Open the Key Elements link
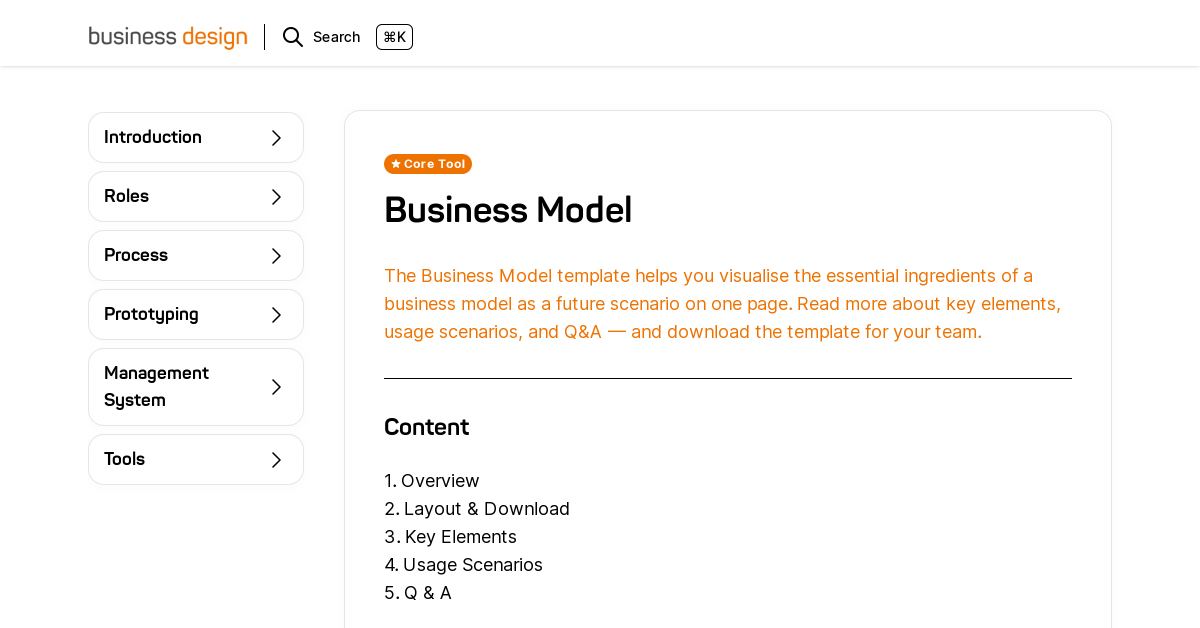Screen dimensions: 1200x628 coord(460,536)
